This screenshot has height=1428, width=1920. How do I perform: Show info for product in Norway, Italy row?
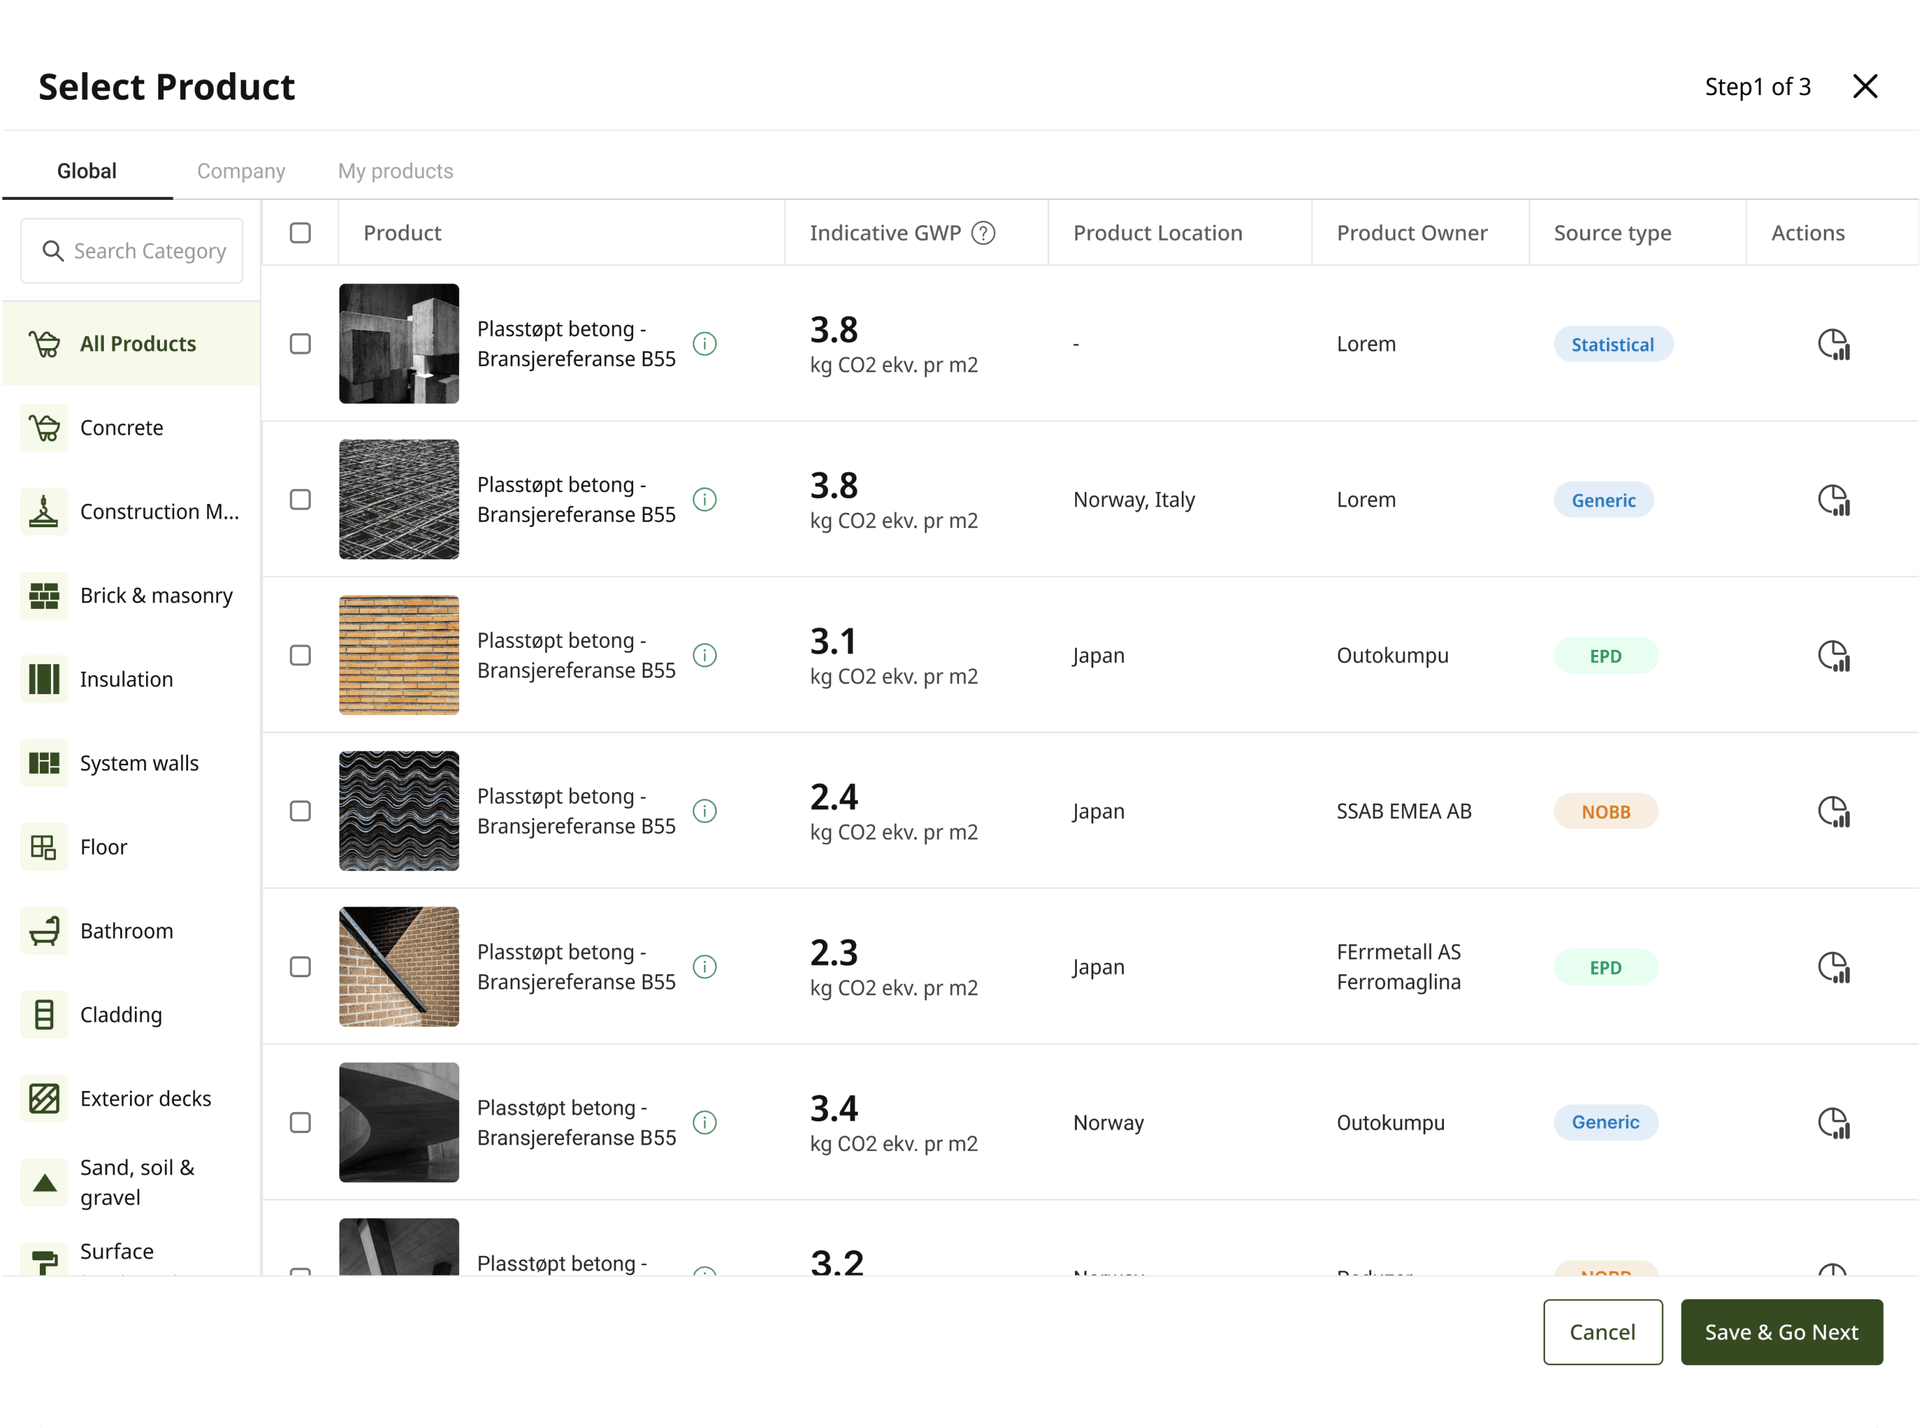[705, 500]
